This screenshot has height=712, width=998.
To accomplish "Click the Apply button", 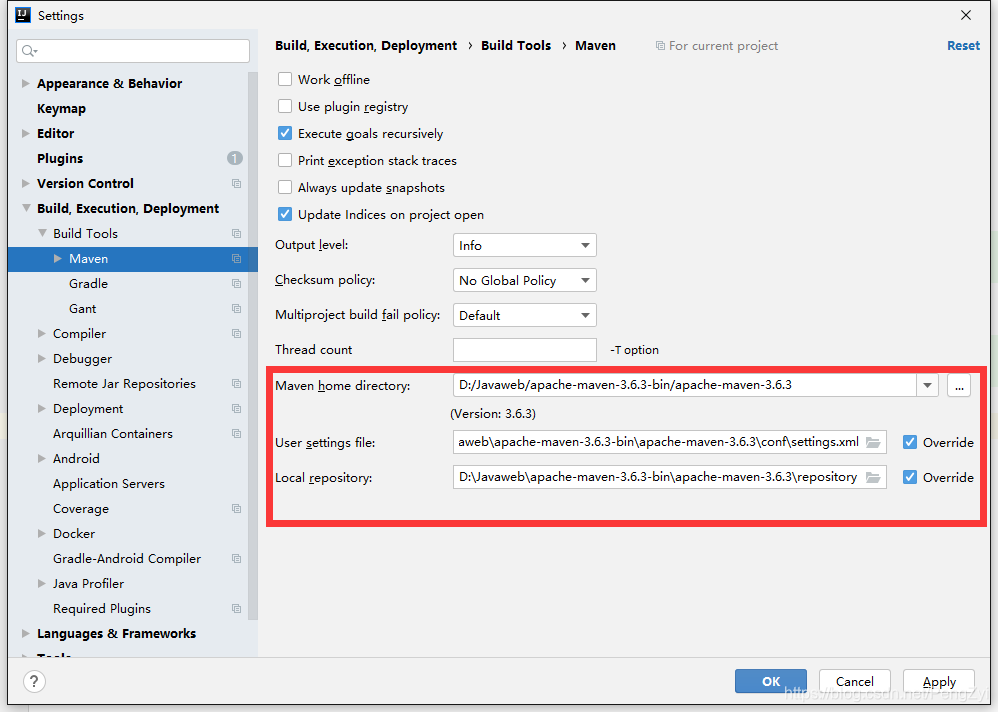I will pyautogui.click(x=938, y=681).
